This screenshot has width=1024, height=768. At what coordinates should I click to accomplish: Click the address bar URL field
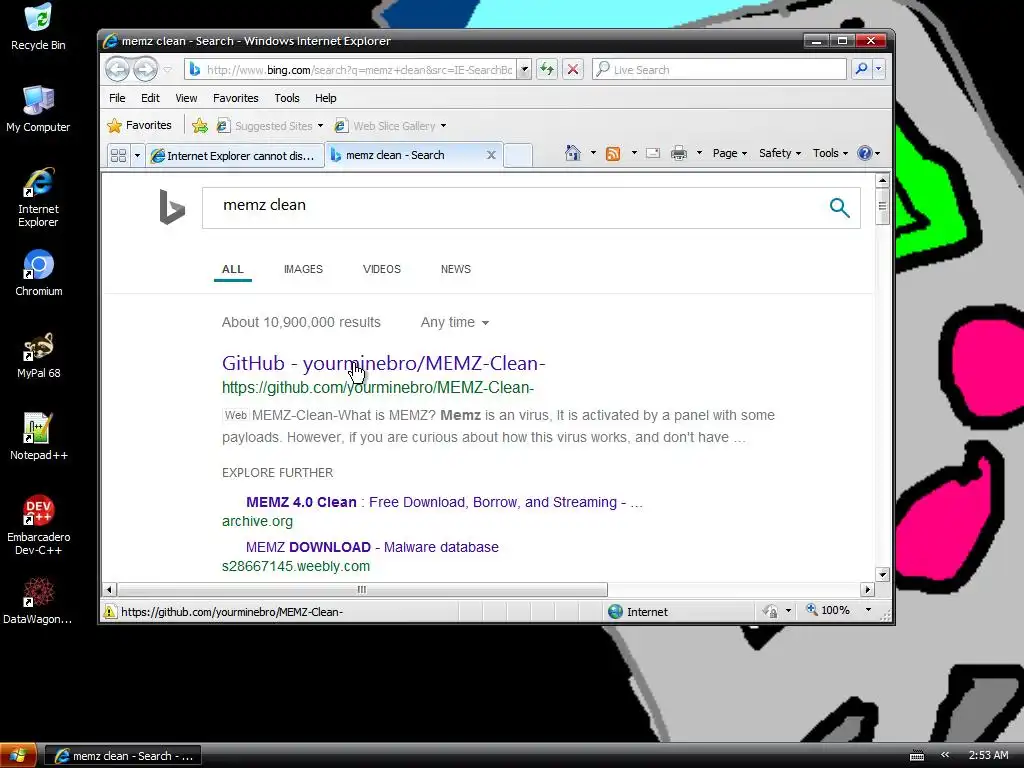click(359, 69)
